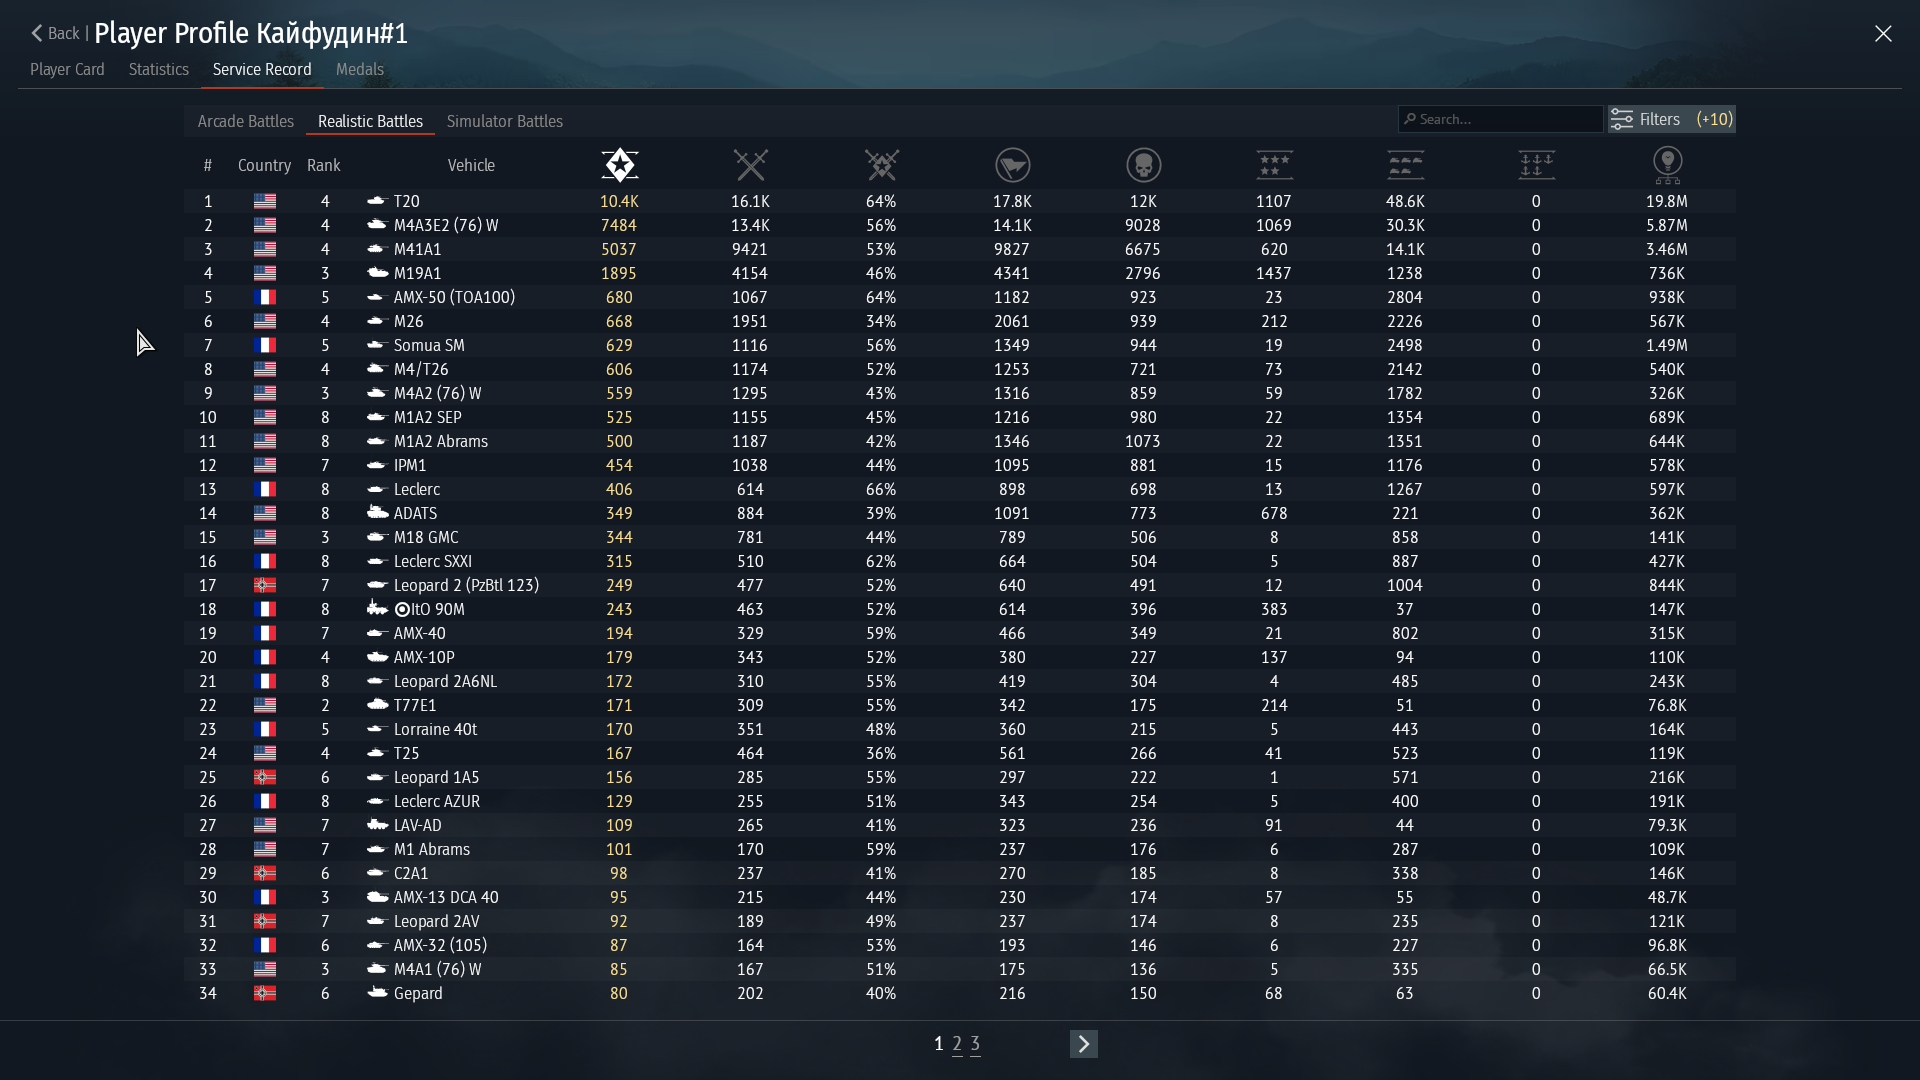Sort by naval kills anchors icon
The image size is (1920, 1080).
coord(1536,165)
